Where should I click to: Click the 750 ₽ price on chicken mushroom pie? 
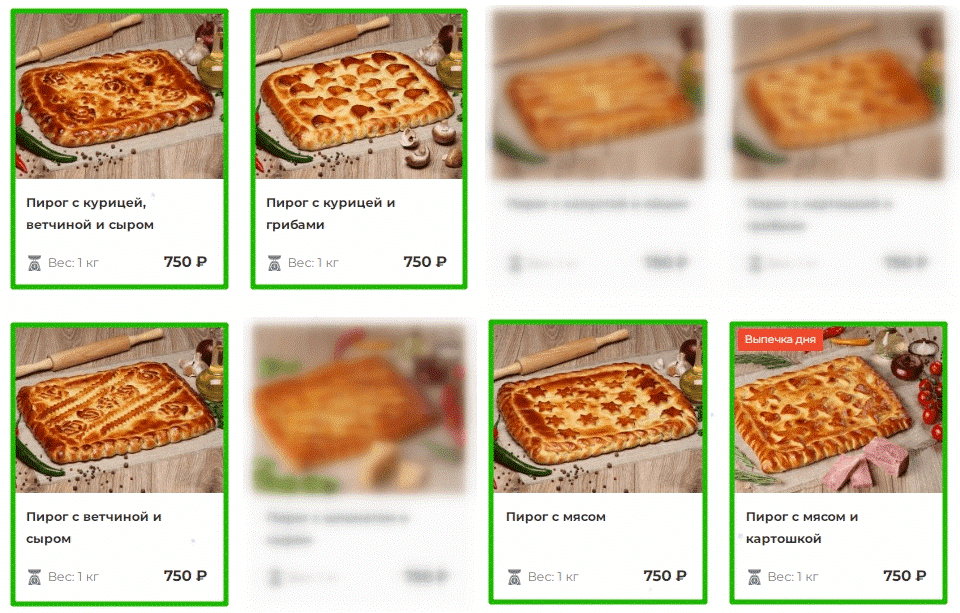click(425, 262)
